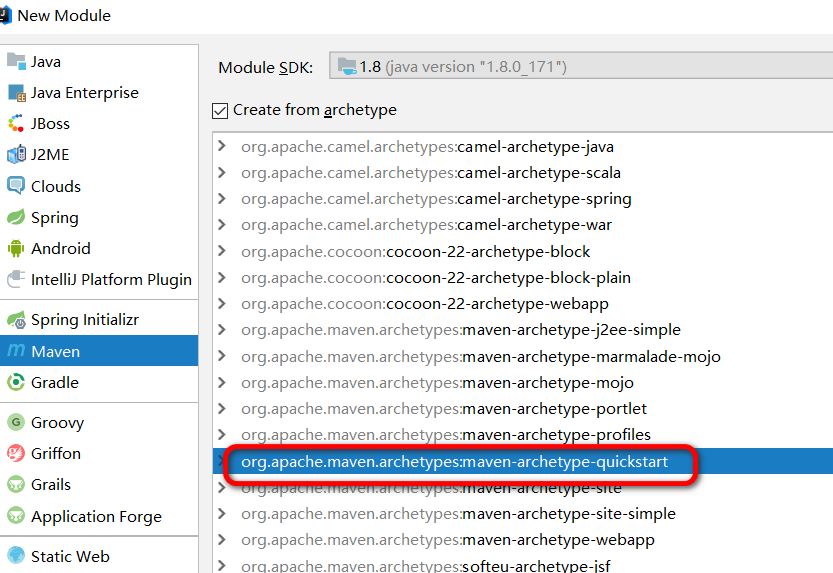833x573 pixels.
Task: Click the JBoss colorful icon
Action: click(x=16, y=123)
